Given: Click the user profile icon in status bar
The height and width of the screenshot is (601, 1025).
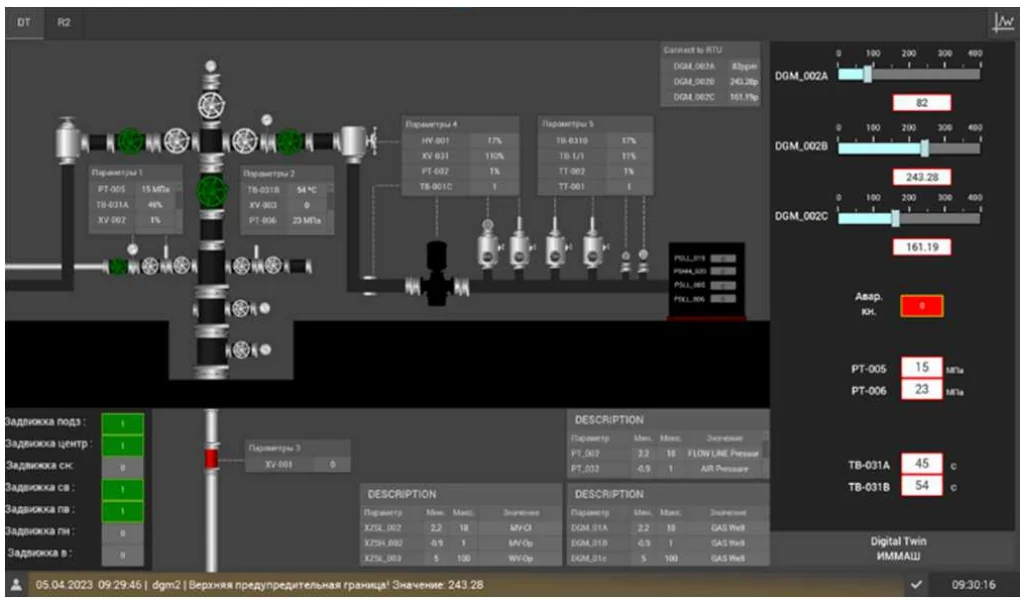Looking at the screenshot, I should [x=16, y=585].
